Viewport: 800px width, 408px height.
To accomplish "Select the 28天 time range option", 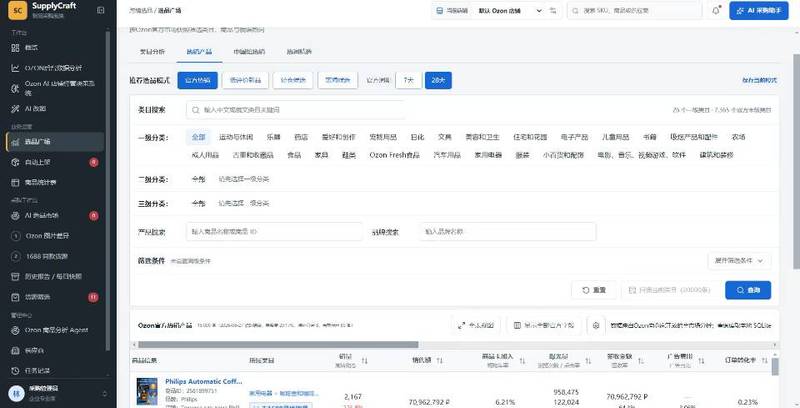I will click(x=438, y=80).
